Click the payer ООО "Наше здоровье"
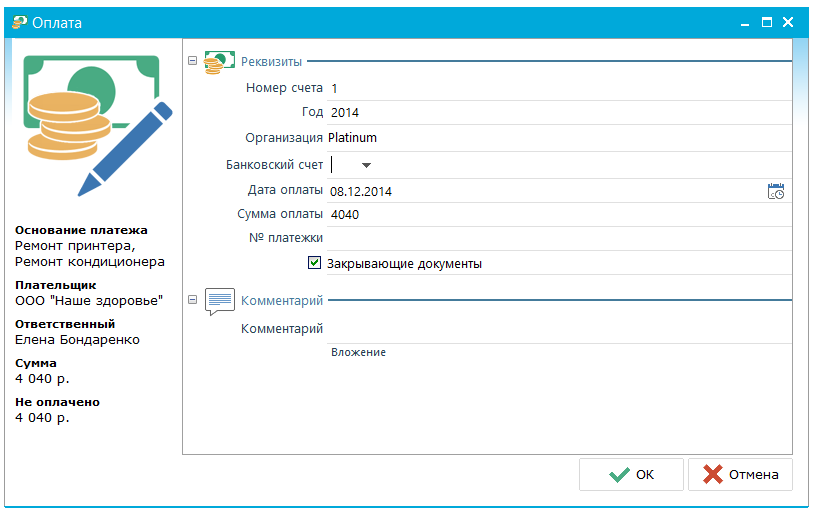This screenshot has width=814, height=512. click(89, 301)
